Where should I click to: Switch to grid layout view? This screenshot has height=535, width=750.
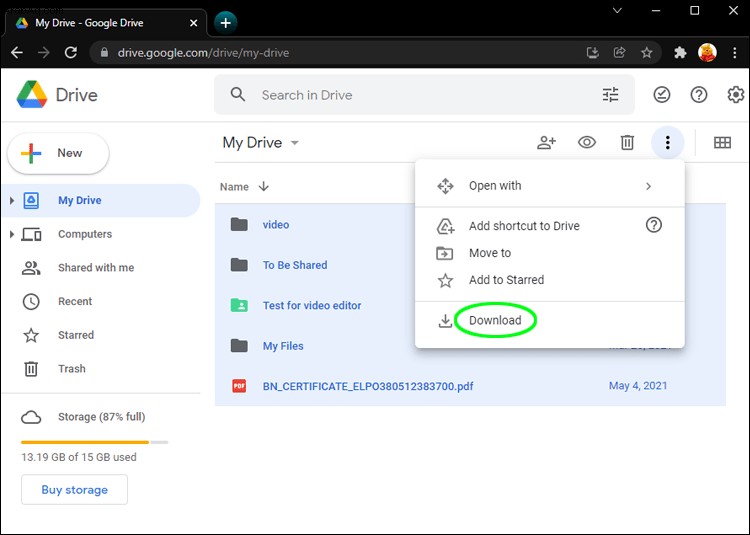coord(722,142)
